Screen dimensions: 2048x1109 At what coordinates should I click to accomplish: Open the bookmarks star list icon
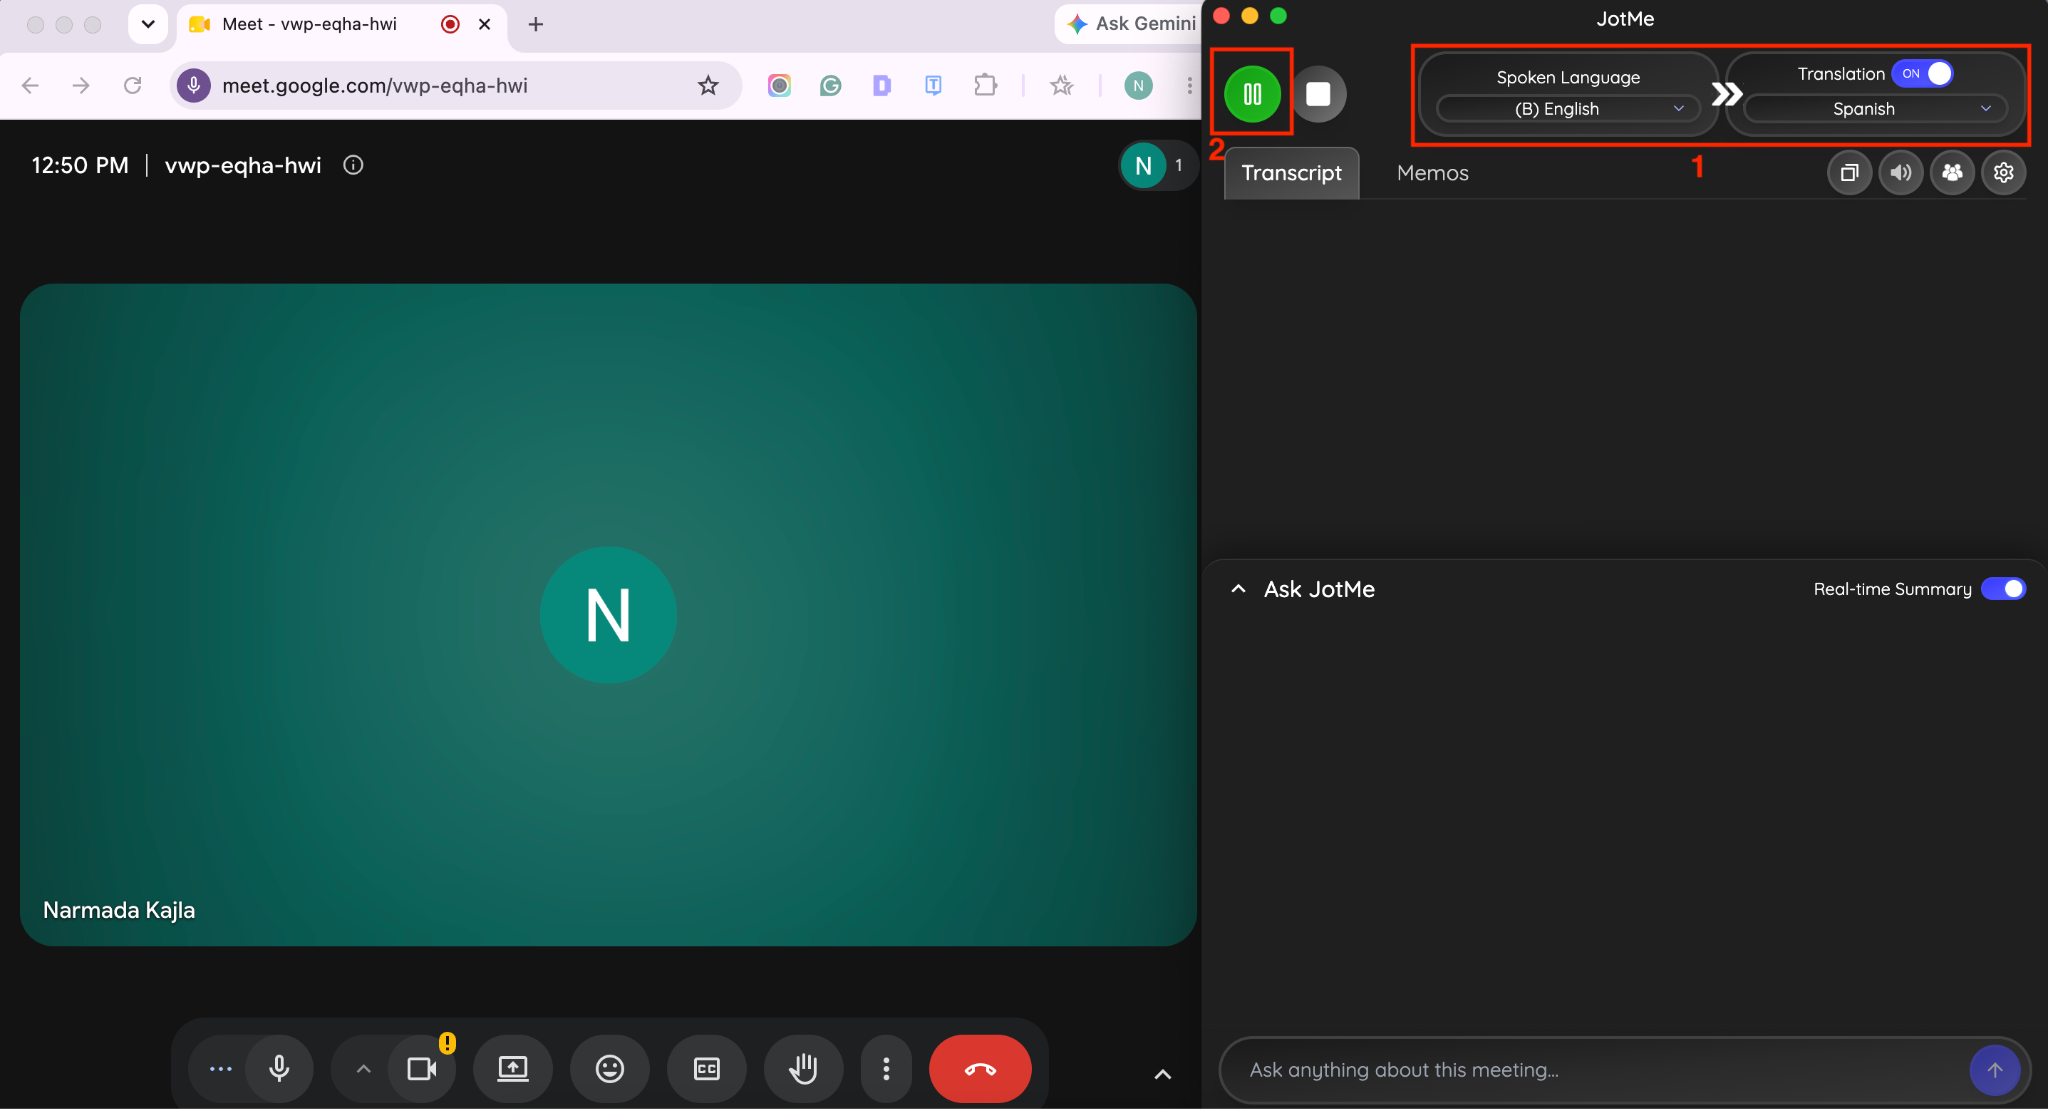tap(1062, 85)
